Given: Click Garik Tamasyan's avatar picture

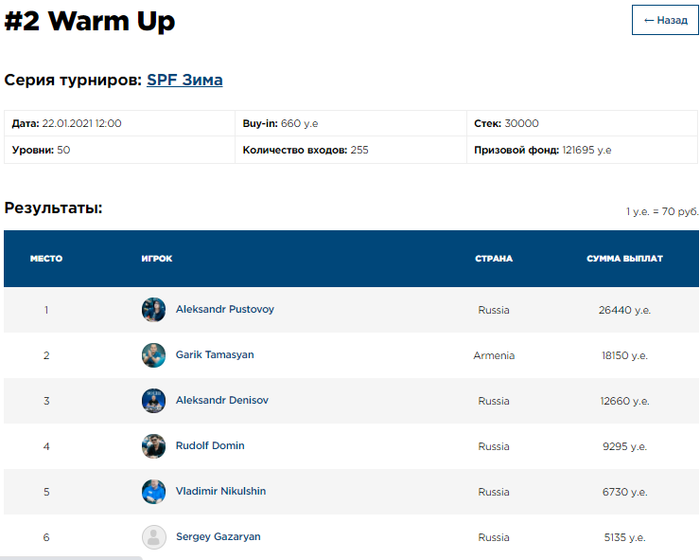Looking at the screenshot, I should [154, 355].
